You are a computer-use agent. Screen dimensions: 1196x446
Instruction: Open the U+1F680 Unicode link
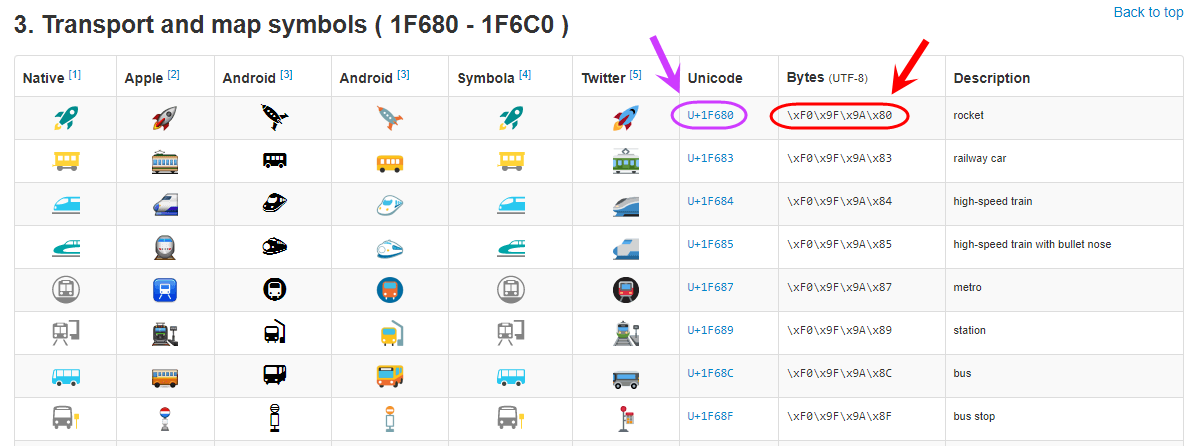coord(709,115)
